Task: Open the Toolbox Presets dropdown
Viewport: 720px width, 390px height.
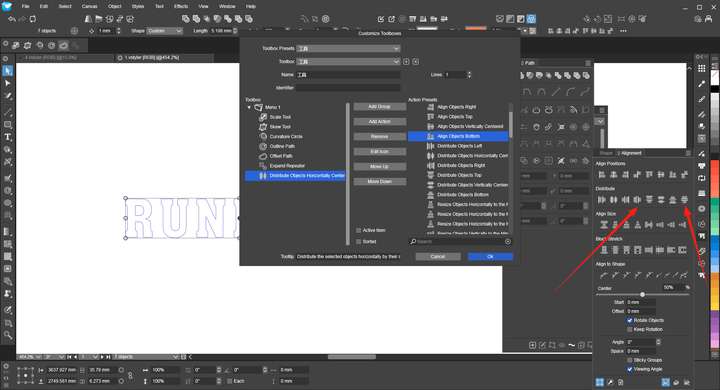Action: [349, 48]
